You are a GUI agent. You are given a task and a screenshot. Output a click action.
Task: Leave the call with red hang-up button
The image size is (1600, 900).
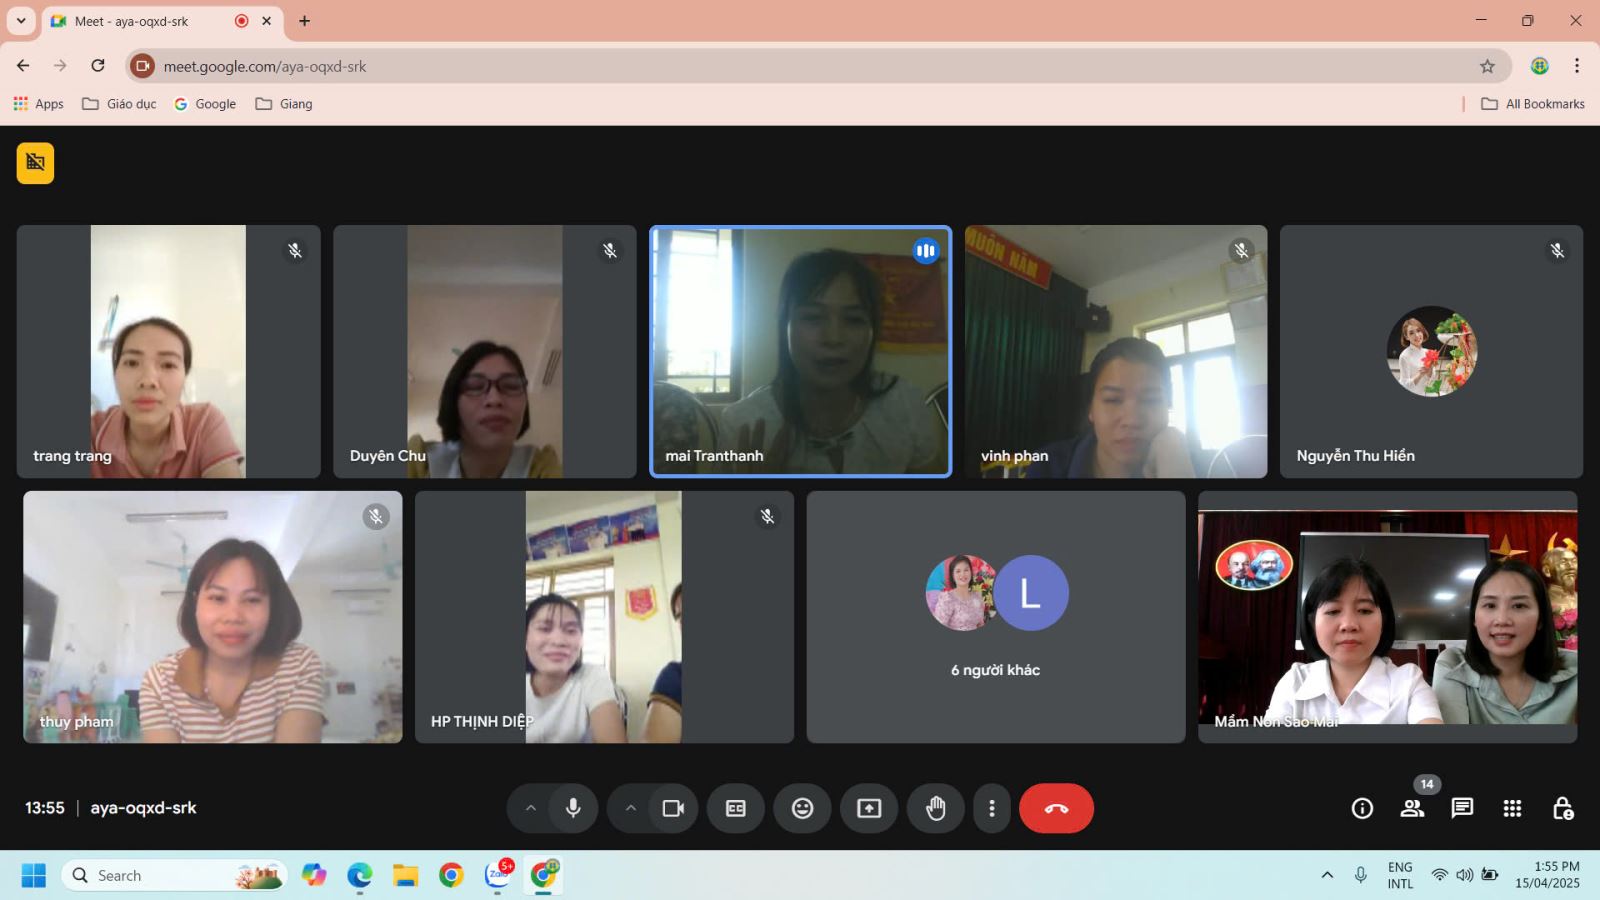(1056, 808)
